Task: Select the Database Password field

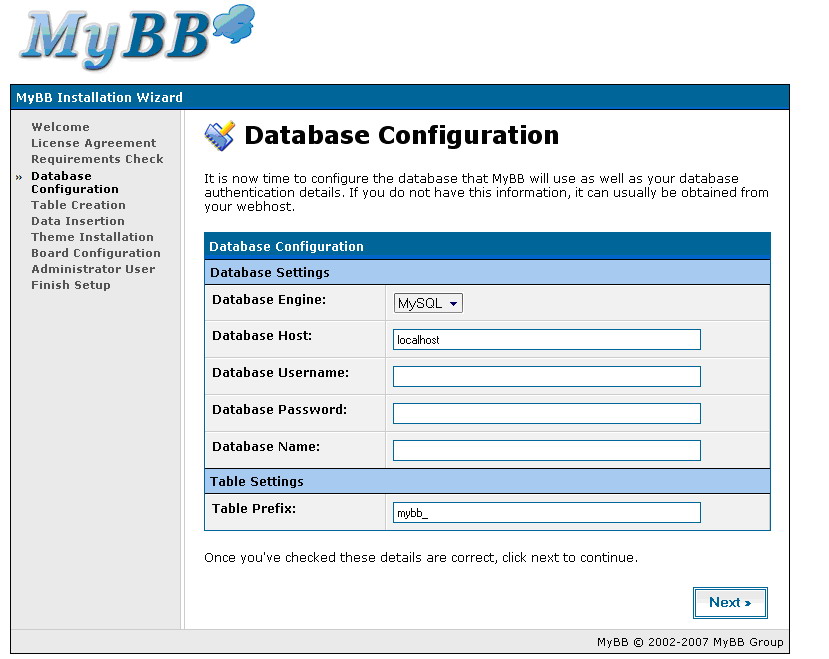Action: pos(547,414)
